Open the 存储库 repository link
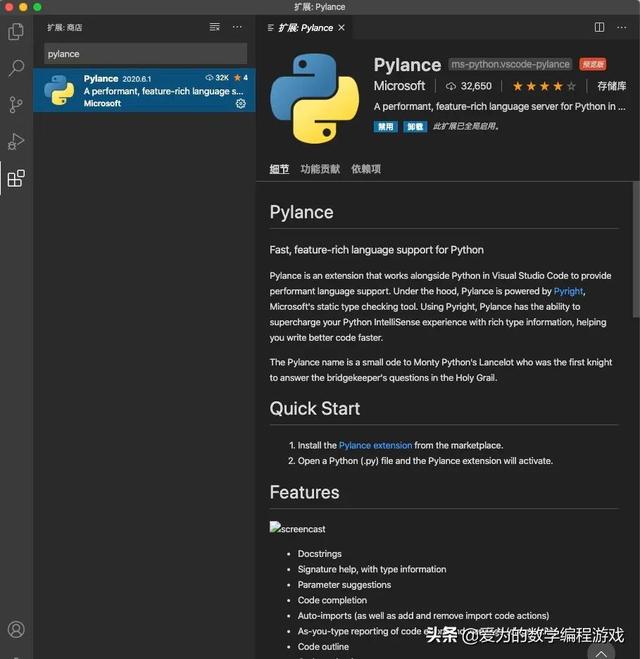 click(611, 86)
